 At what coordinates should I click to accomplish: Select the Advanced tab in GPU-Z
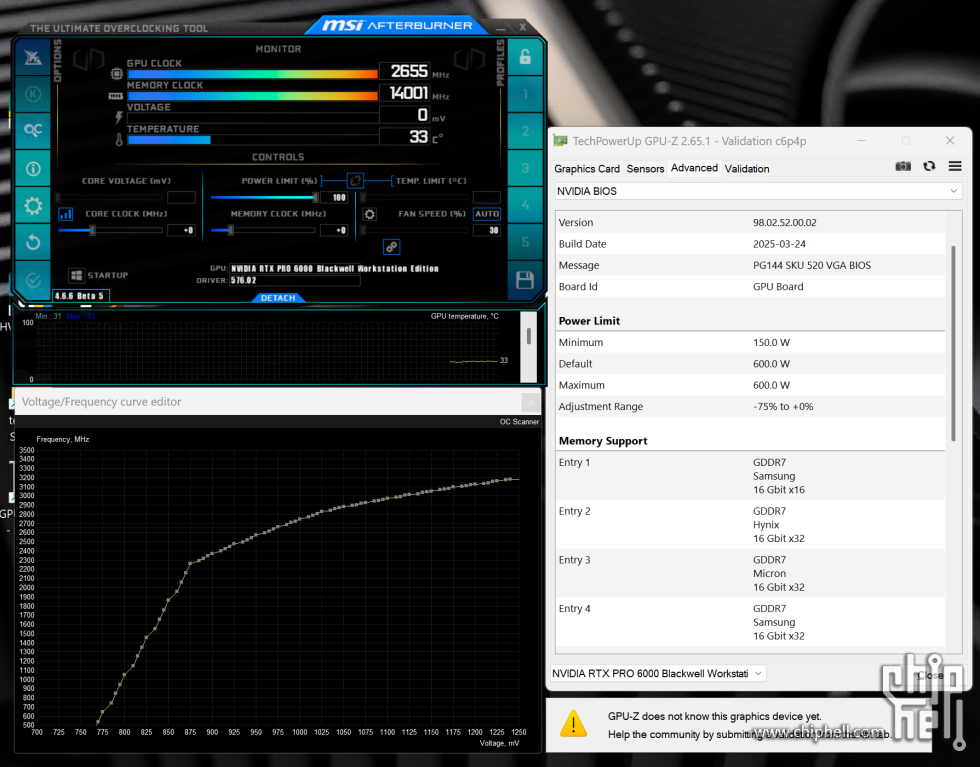point(694,168)
